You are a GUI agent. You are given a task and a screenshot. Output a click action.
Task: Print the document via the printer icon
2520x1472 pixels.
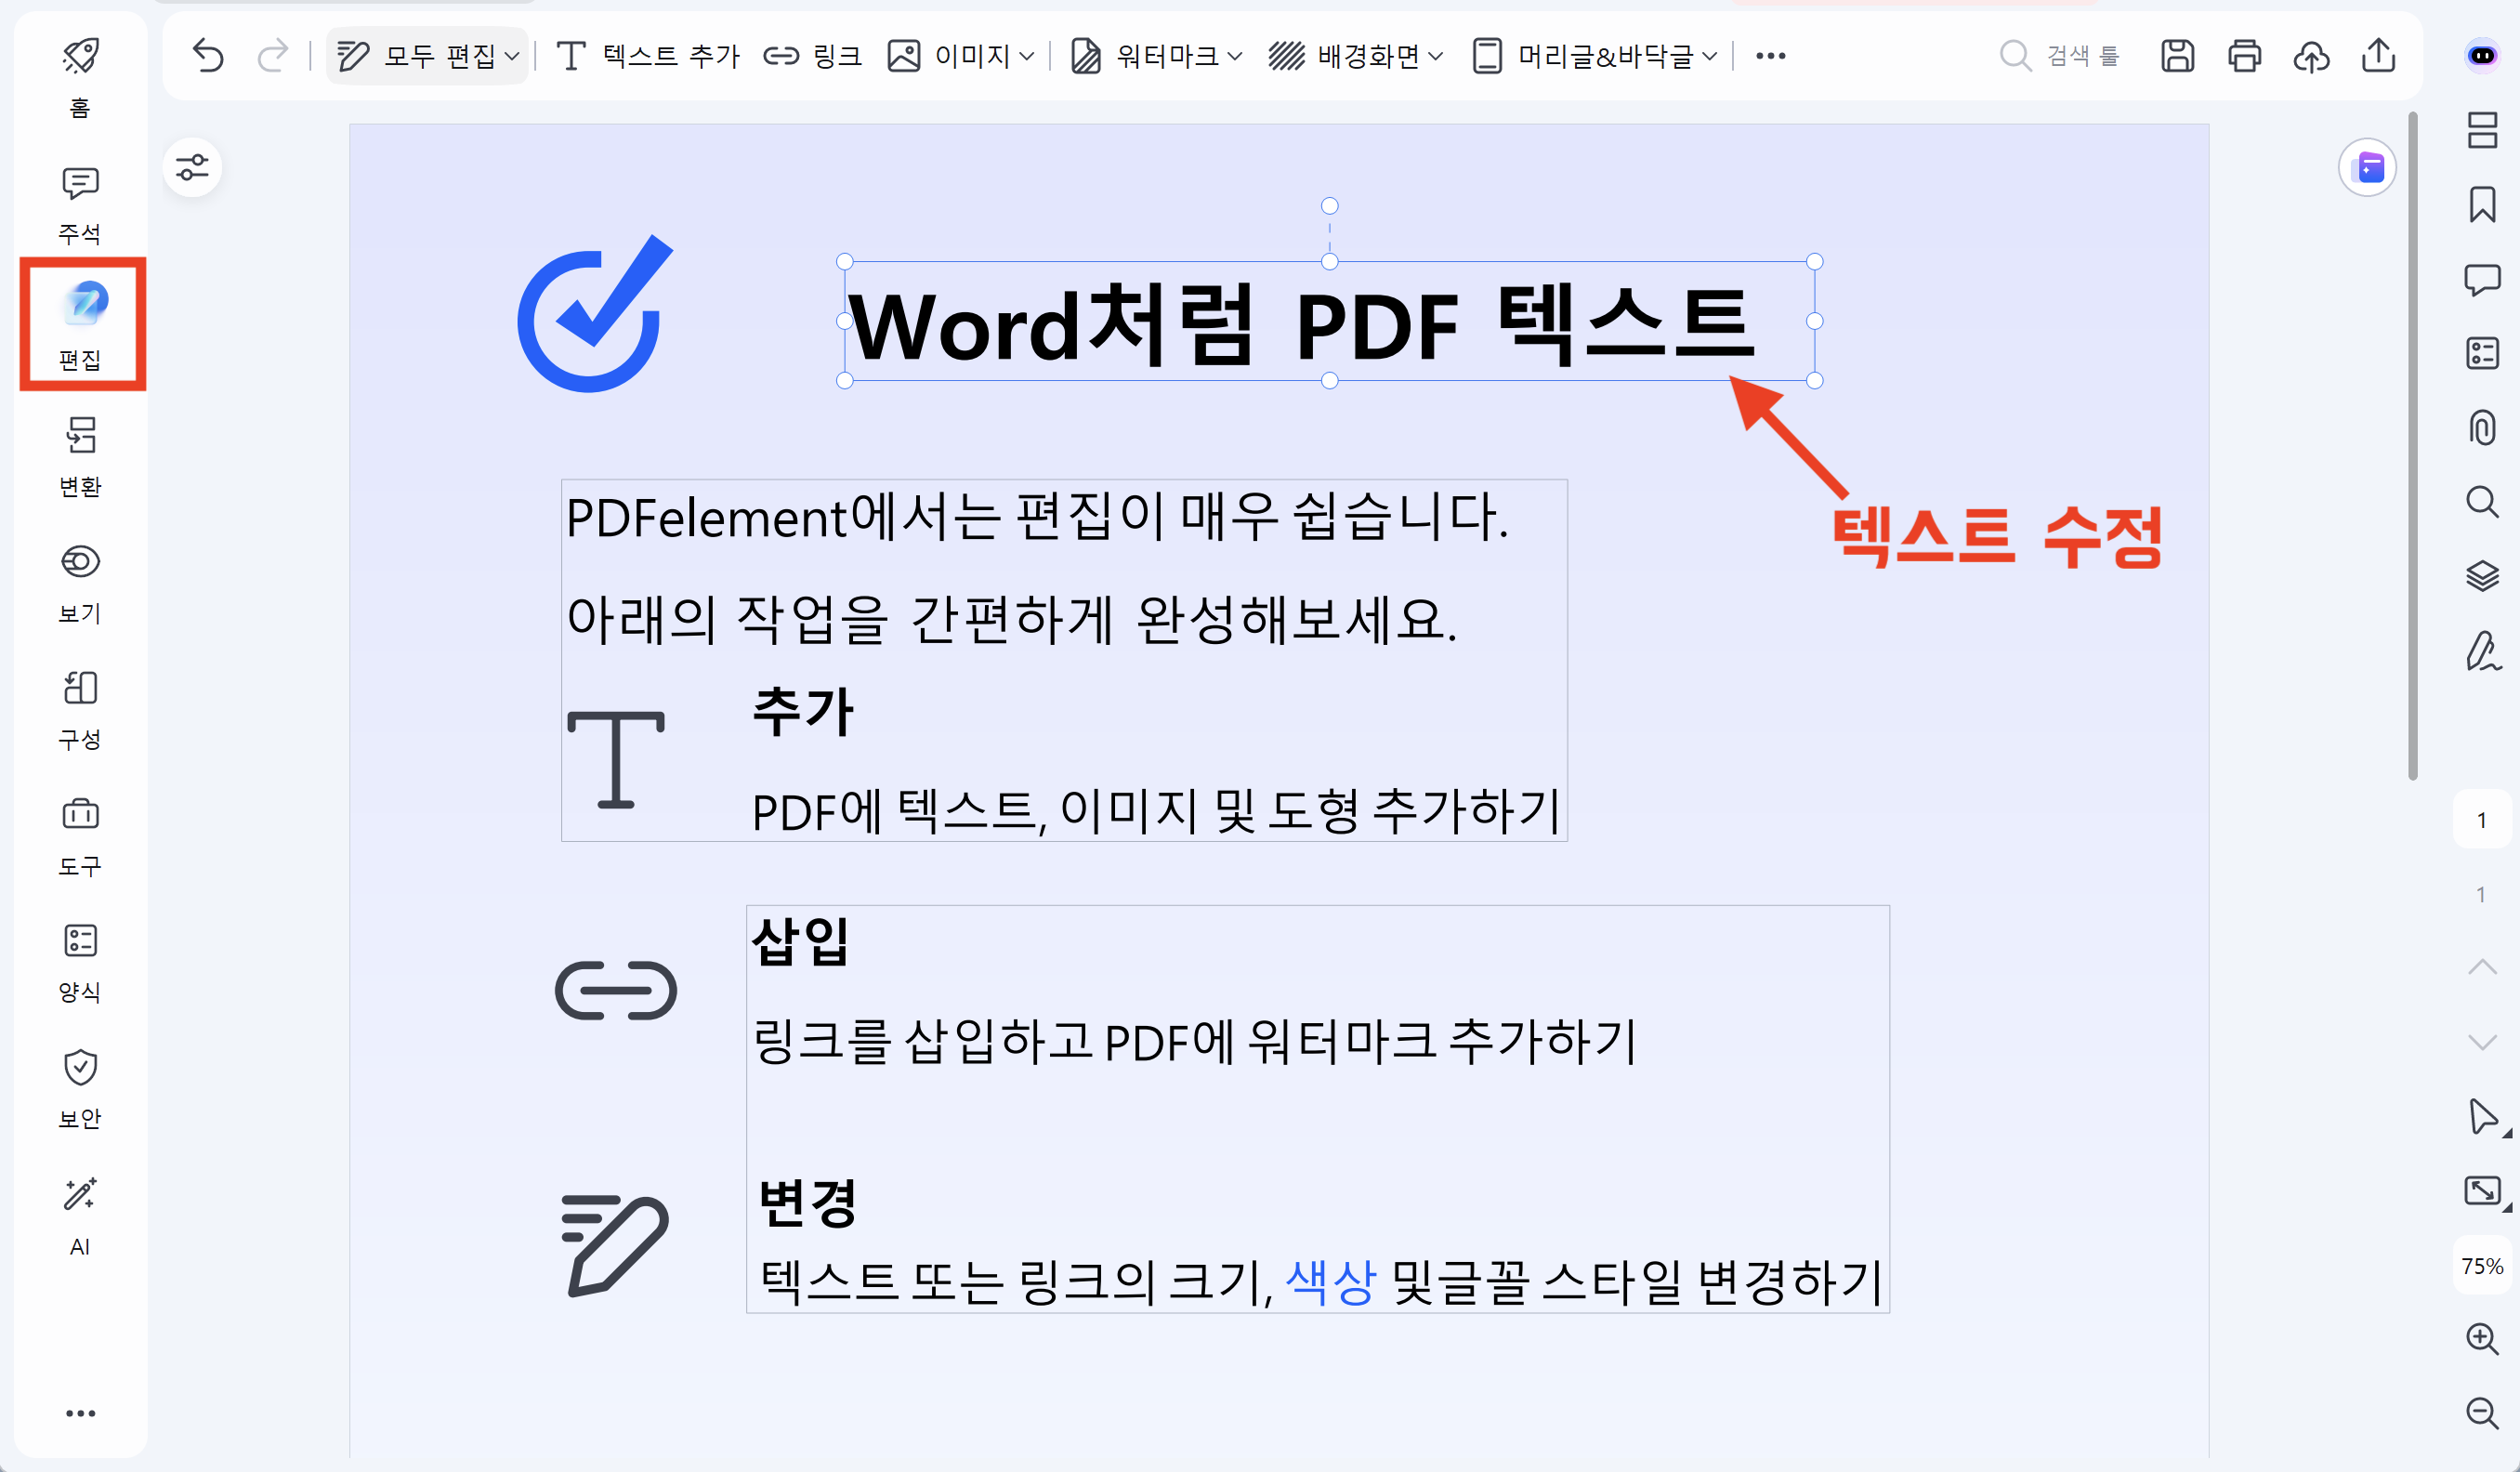[x=2244, y=57]
